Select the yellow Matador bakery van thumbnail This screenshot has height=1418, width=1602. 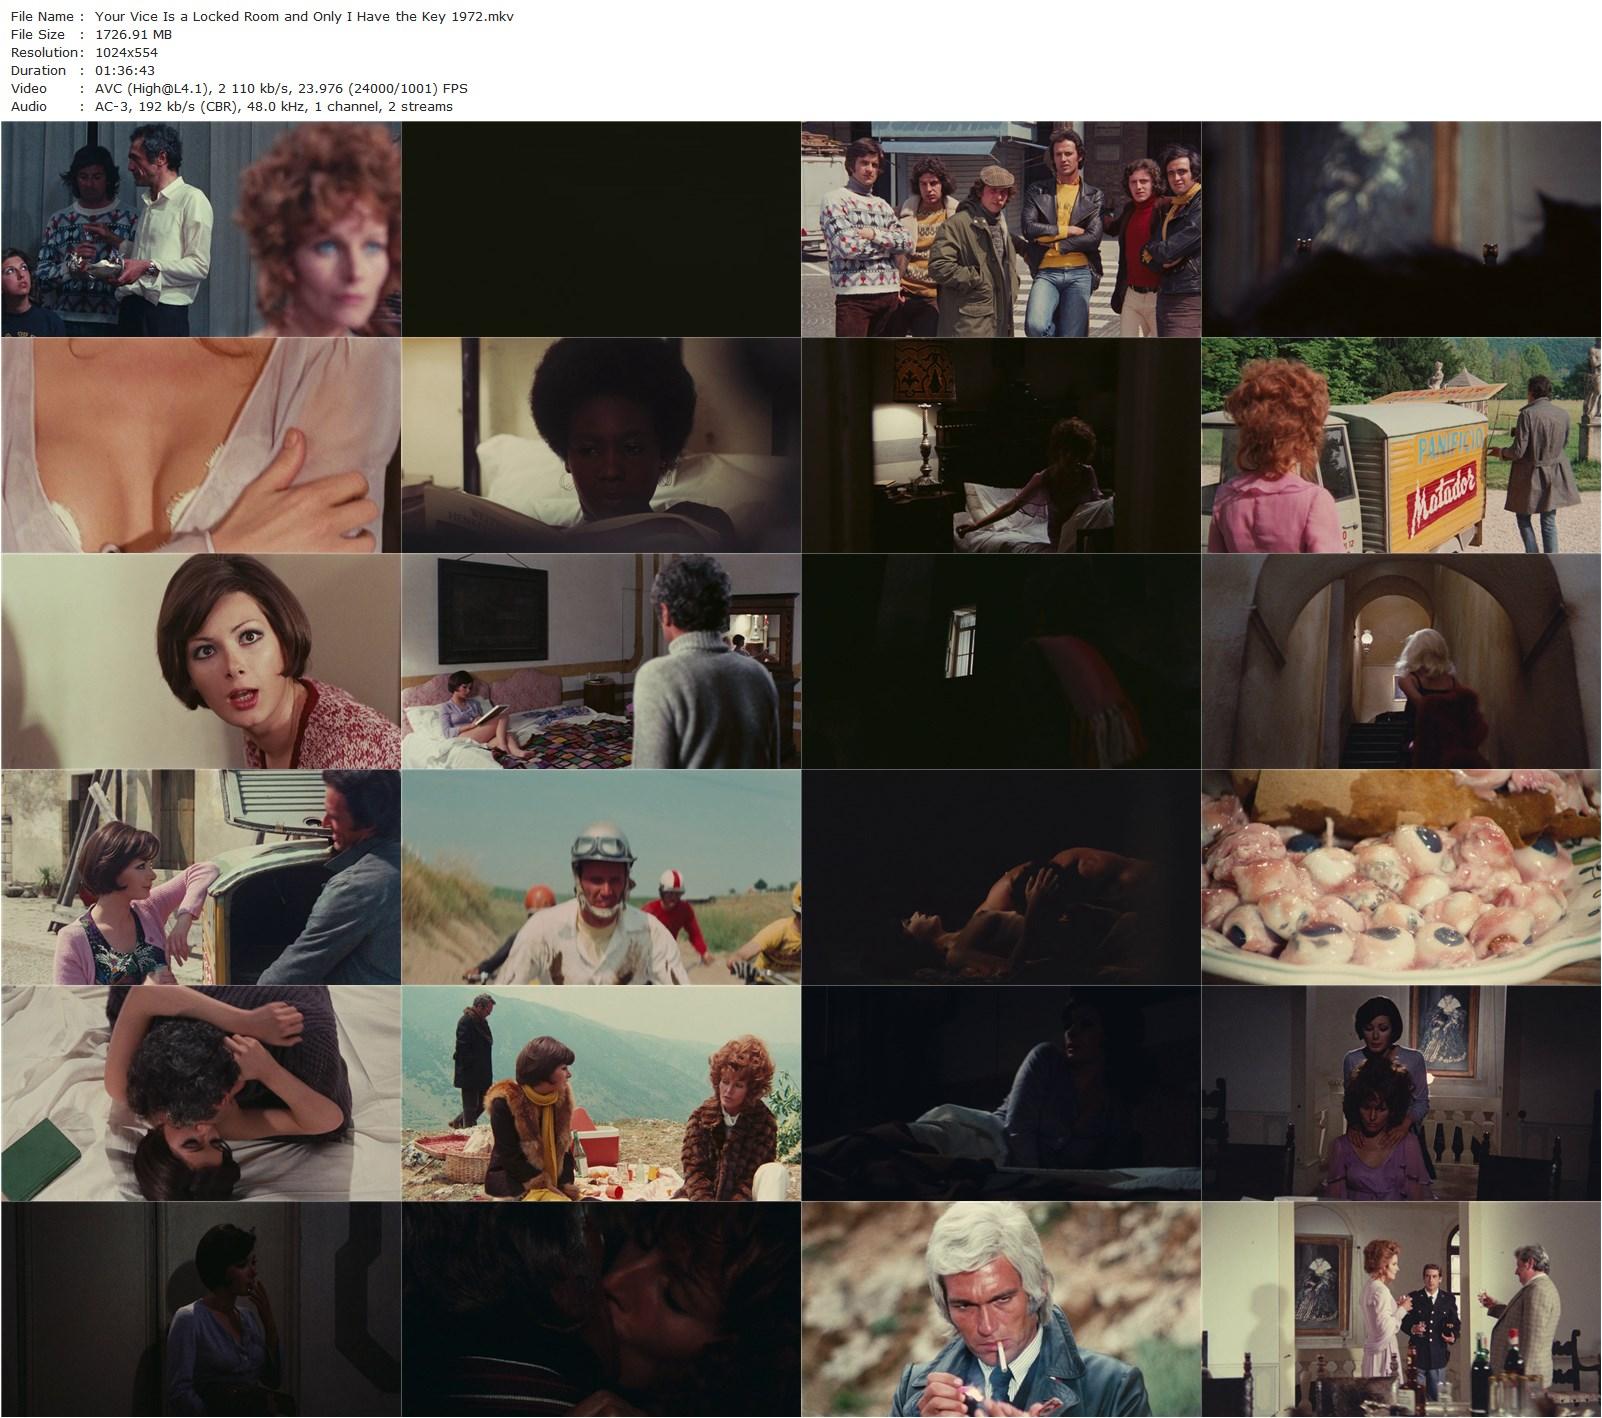coord(1401,445)
